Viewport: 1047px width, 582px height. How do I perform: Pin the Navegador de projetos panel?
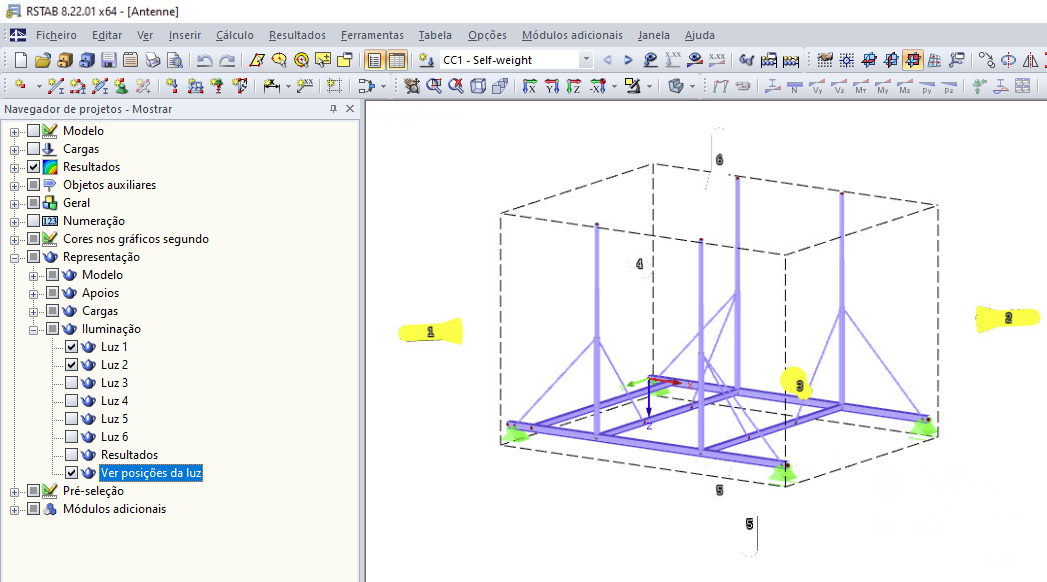(333, 109)
